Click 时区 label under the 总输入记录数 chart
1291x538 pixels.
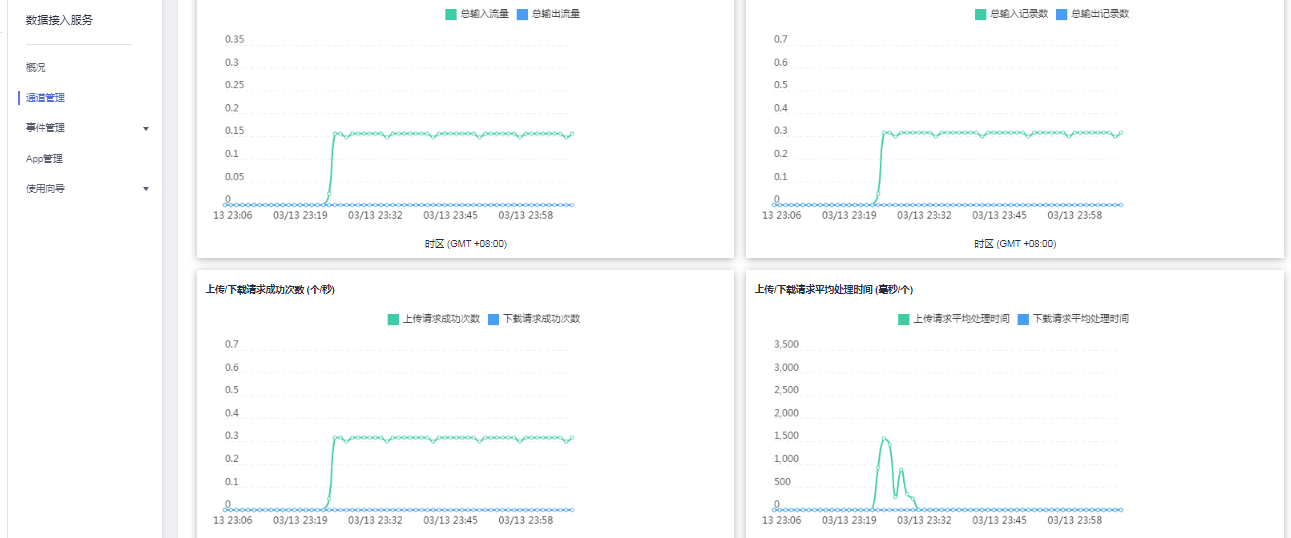point(1015,243)
